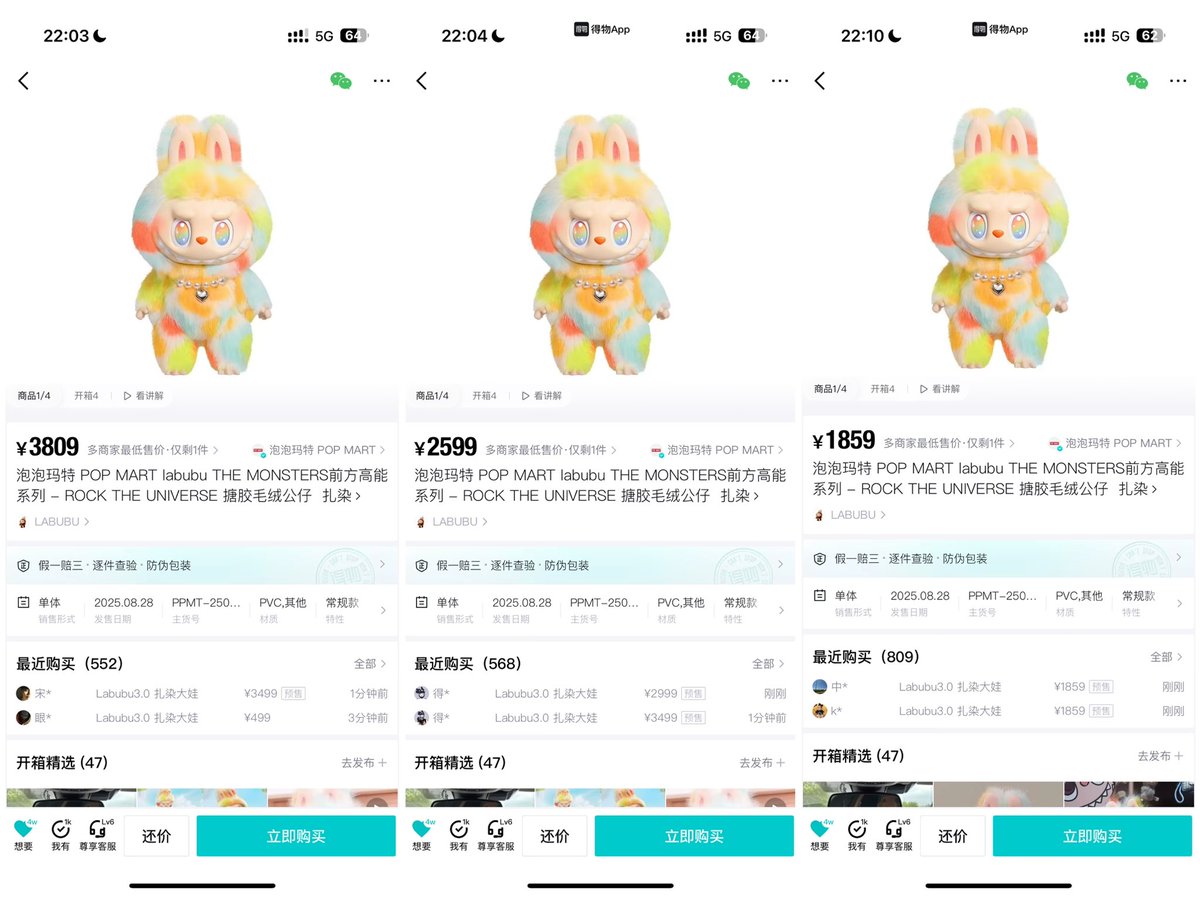Tap 还价 button on the ¥2599 listing
This screenshot has height=900, width=1200.
(x=554, y=836)
